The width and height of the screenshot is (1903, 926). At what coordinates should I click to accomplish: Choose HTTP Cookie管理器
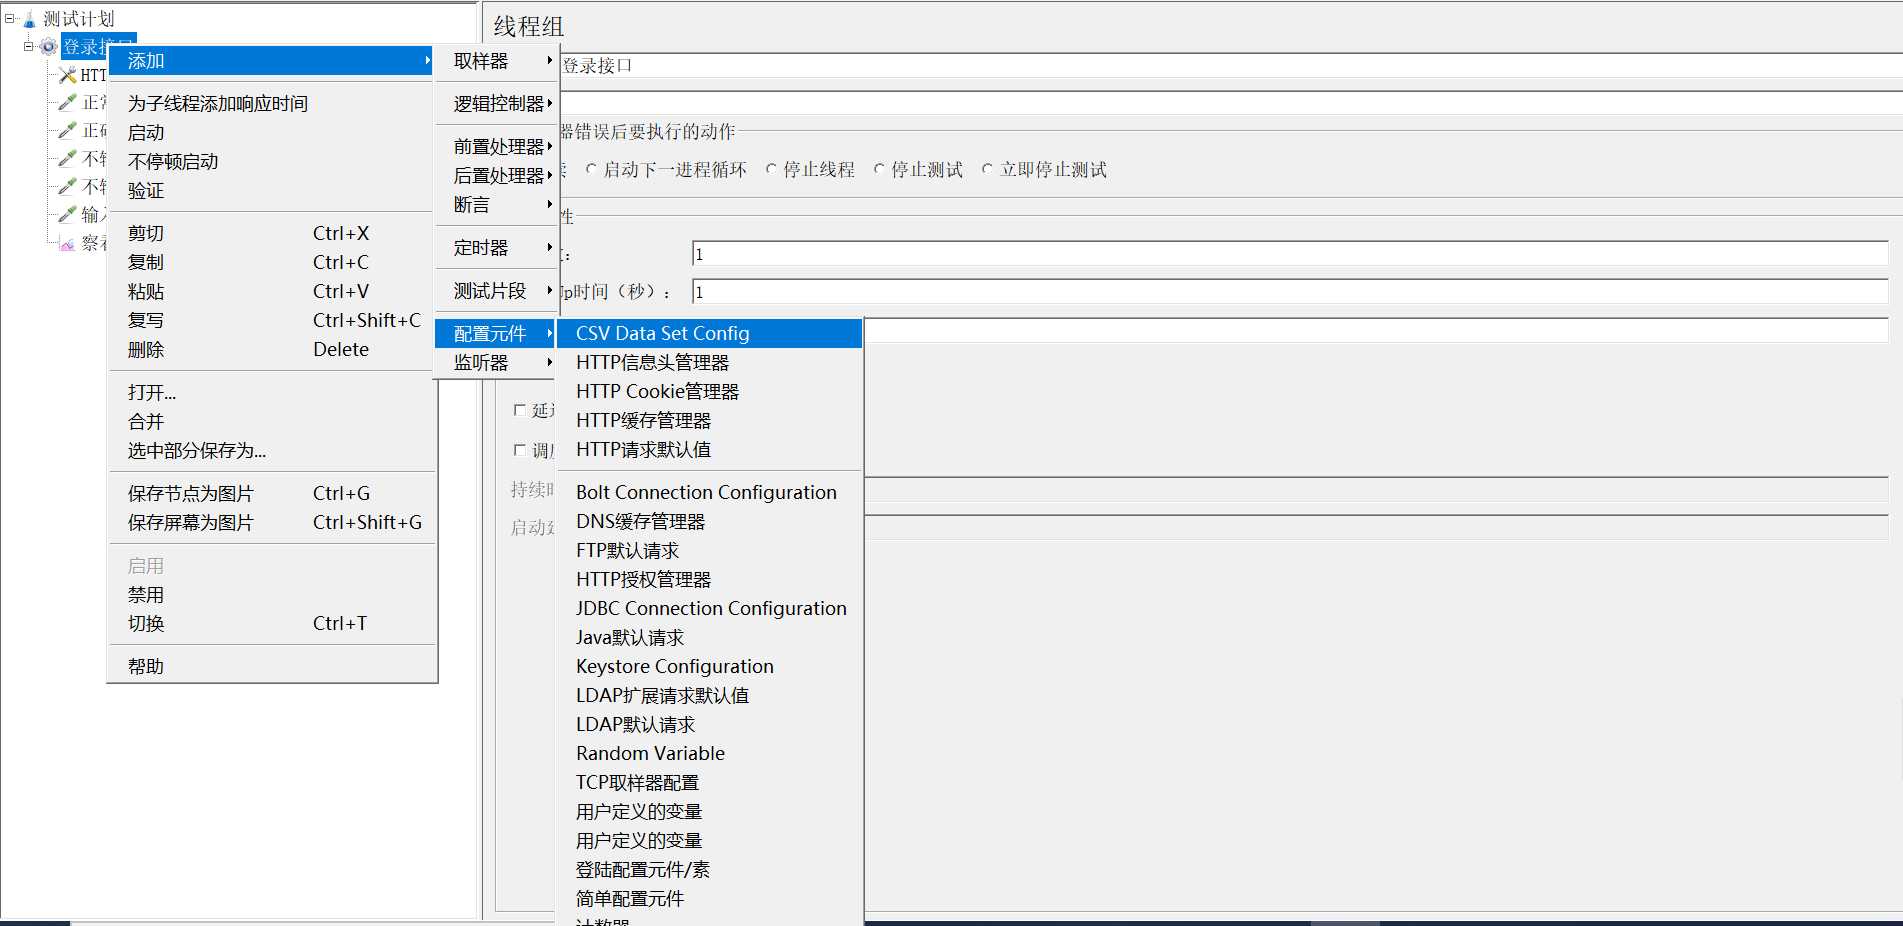[709, 391]
